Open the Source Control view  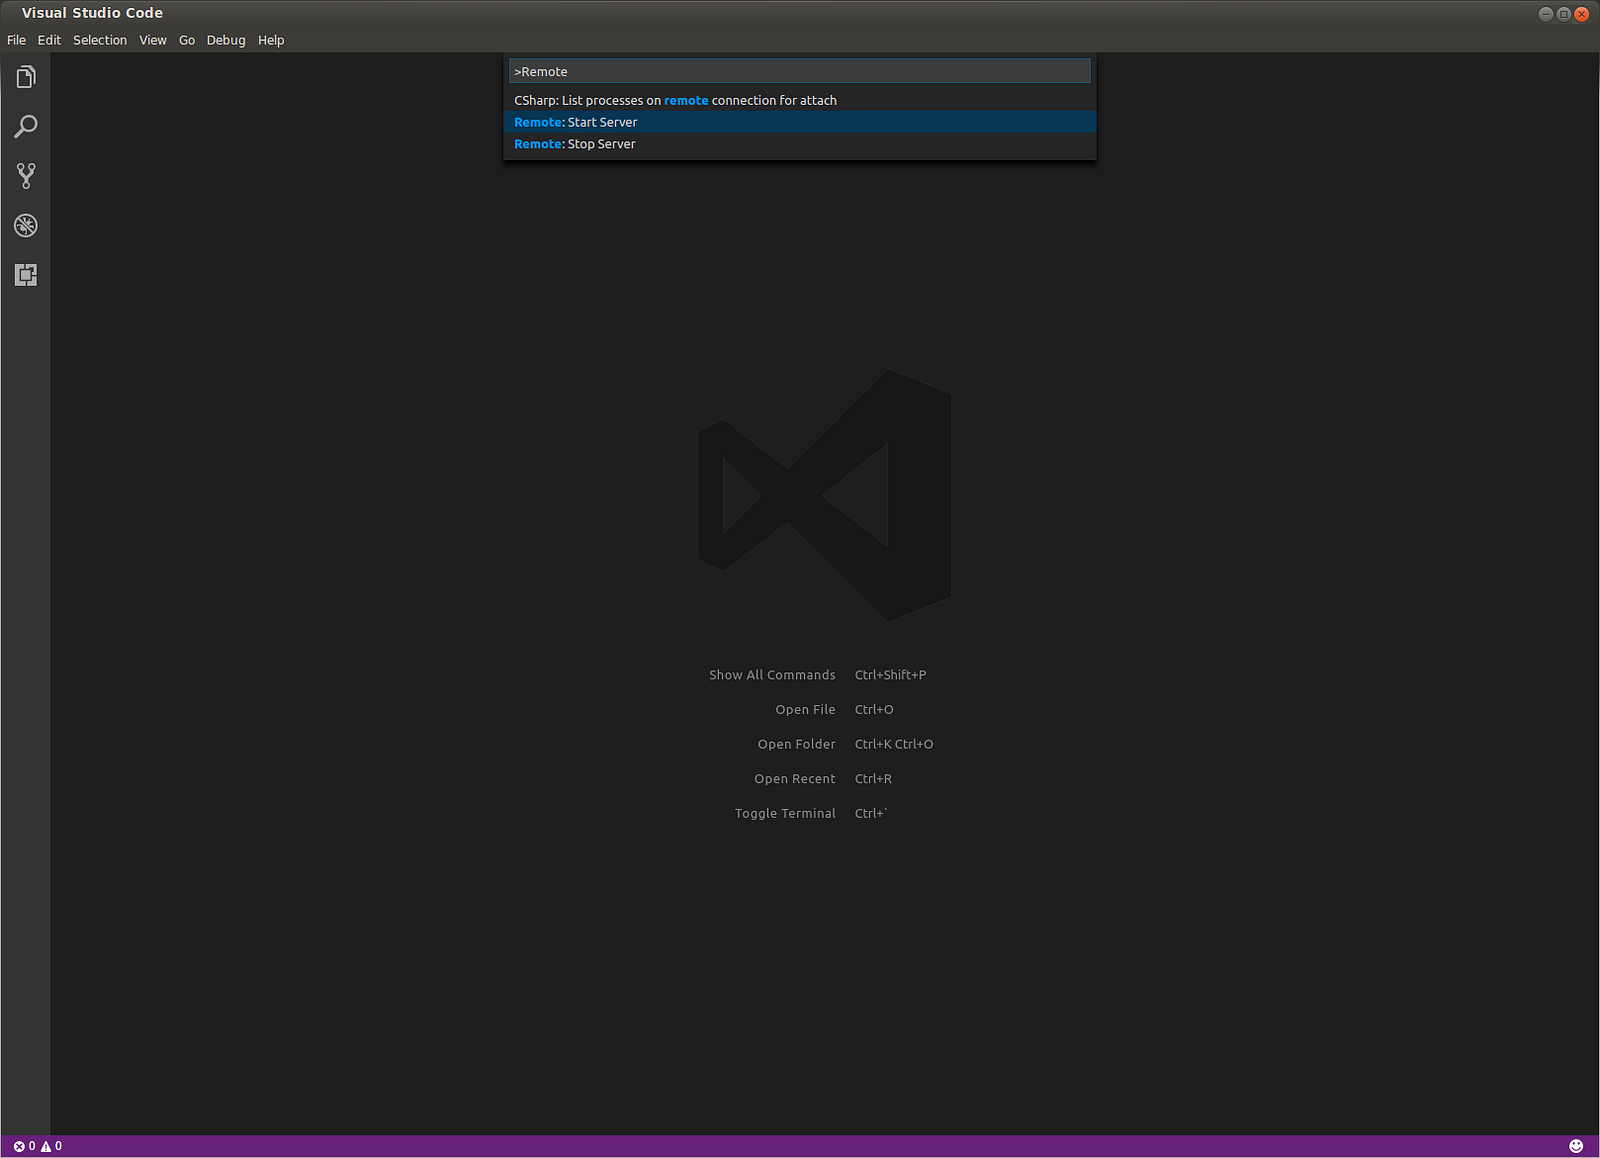26,176
